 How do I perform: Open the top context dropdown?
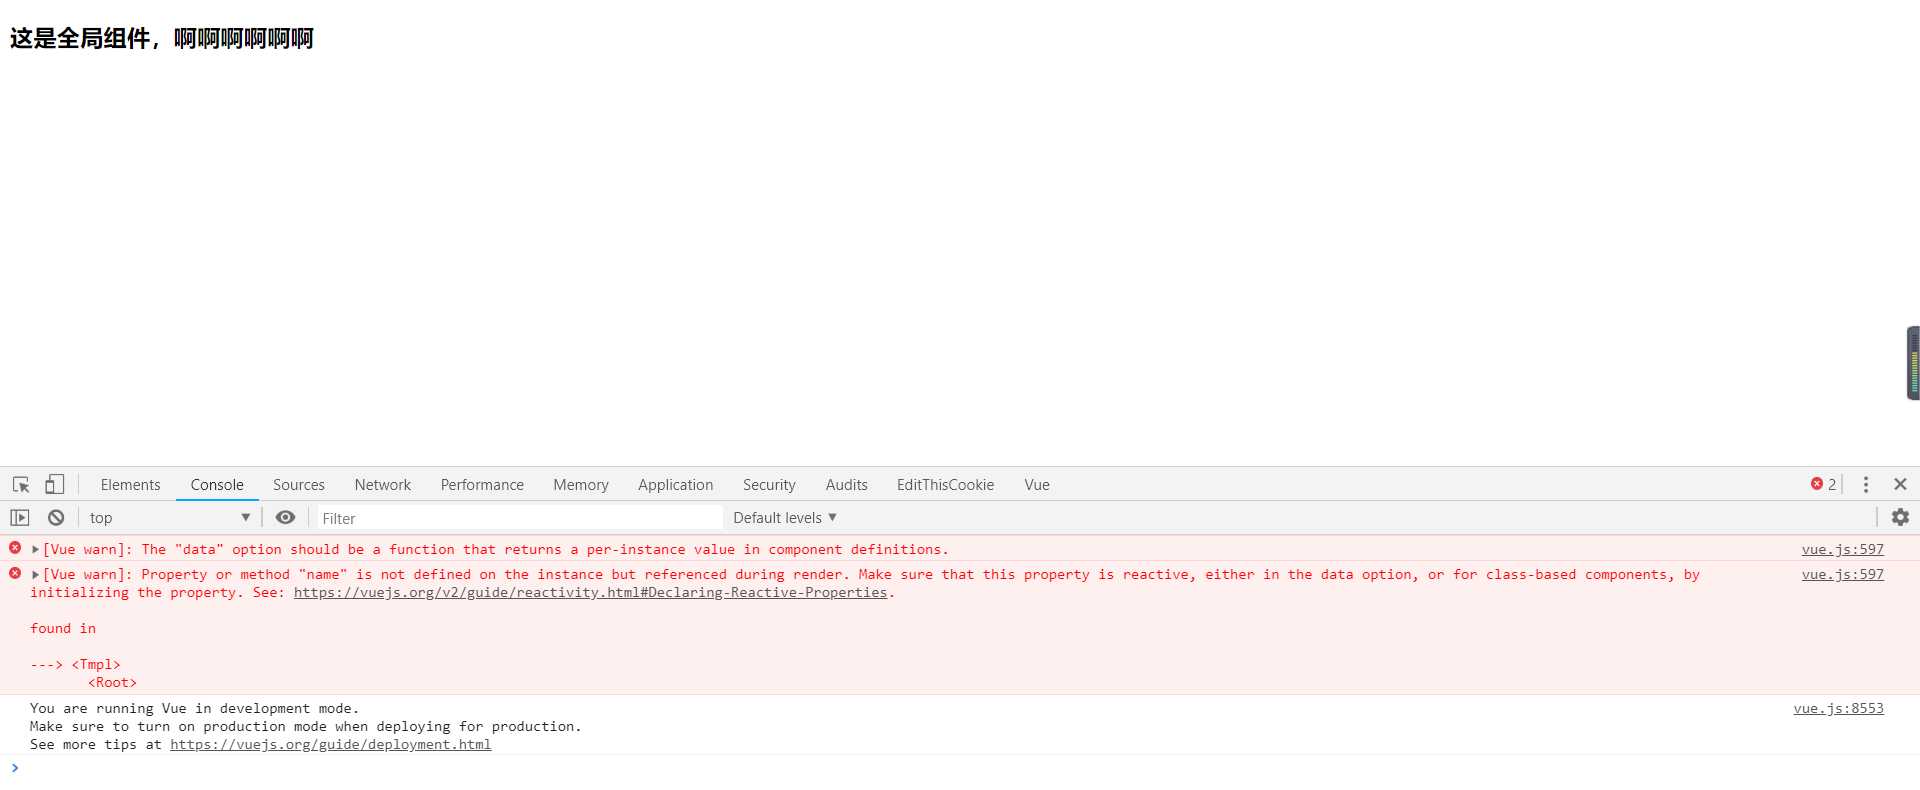pyautogui.click(x=169, y=518)
